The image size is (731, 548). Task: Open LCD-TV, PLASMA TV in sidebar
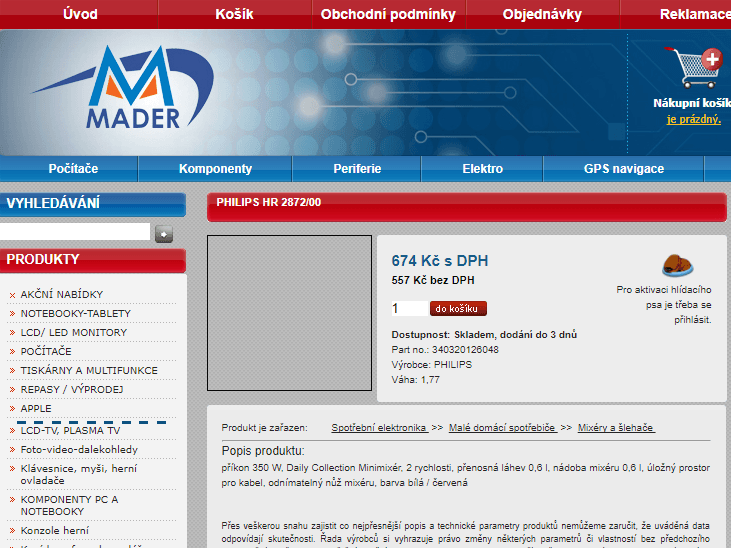click(x=70, y=430)
